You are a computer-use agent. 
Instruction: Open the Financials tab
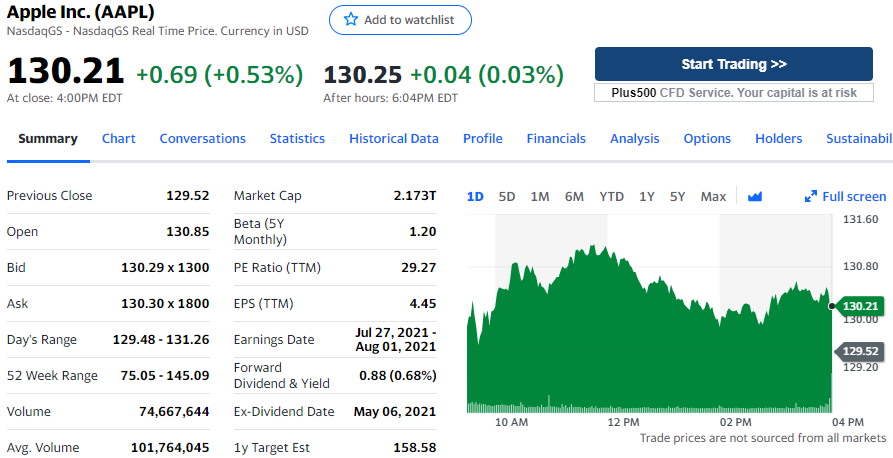point(556,139)
